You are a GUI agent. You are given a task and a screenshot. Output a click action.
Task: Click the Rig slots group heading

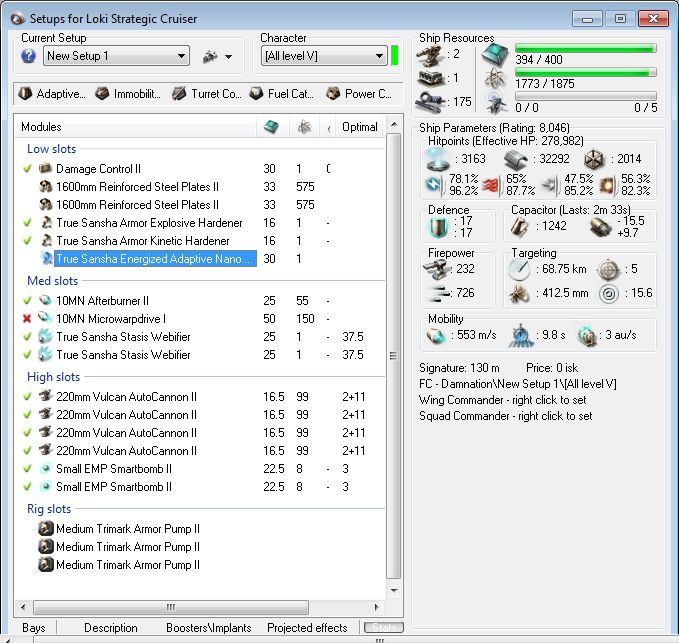[x=49, y=509]
